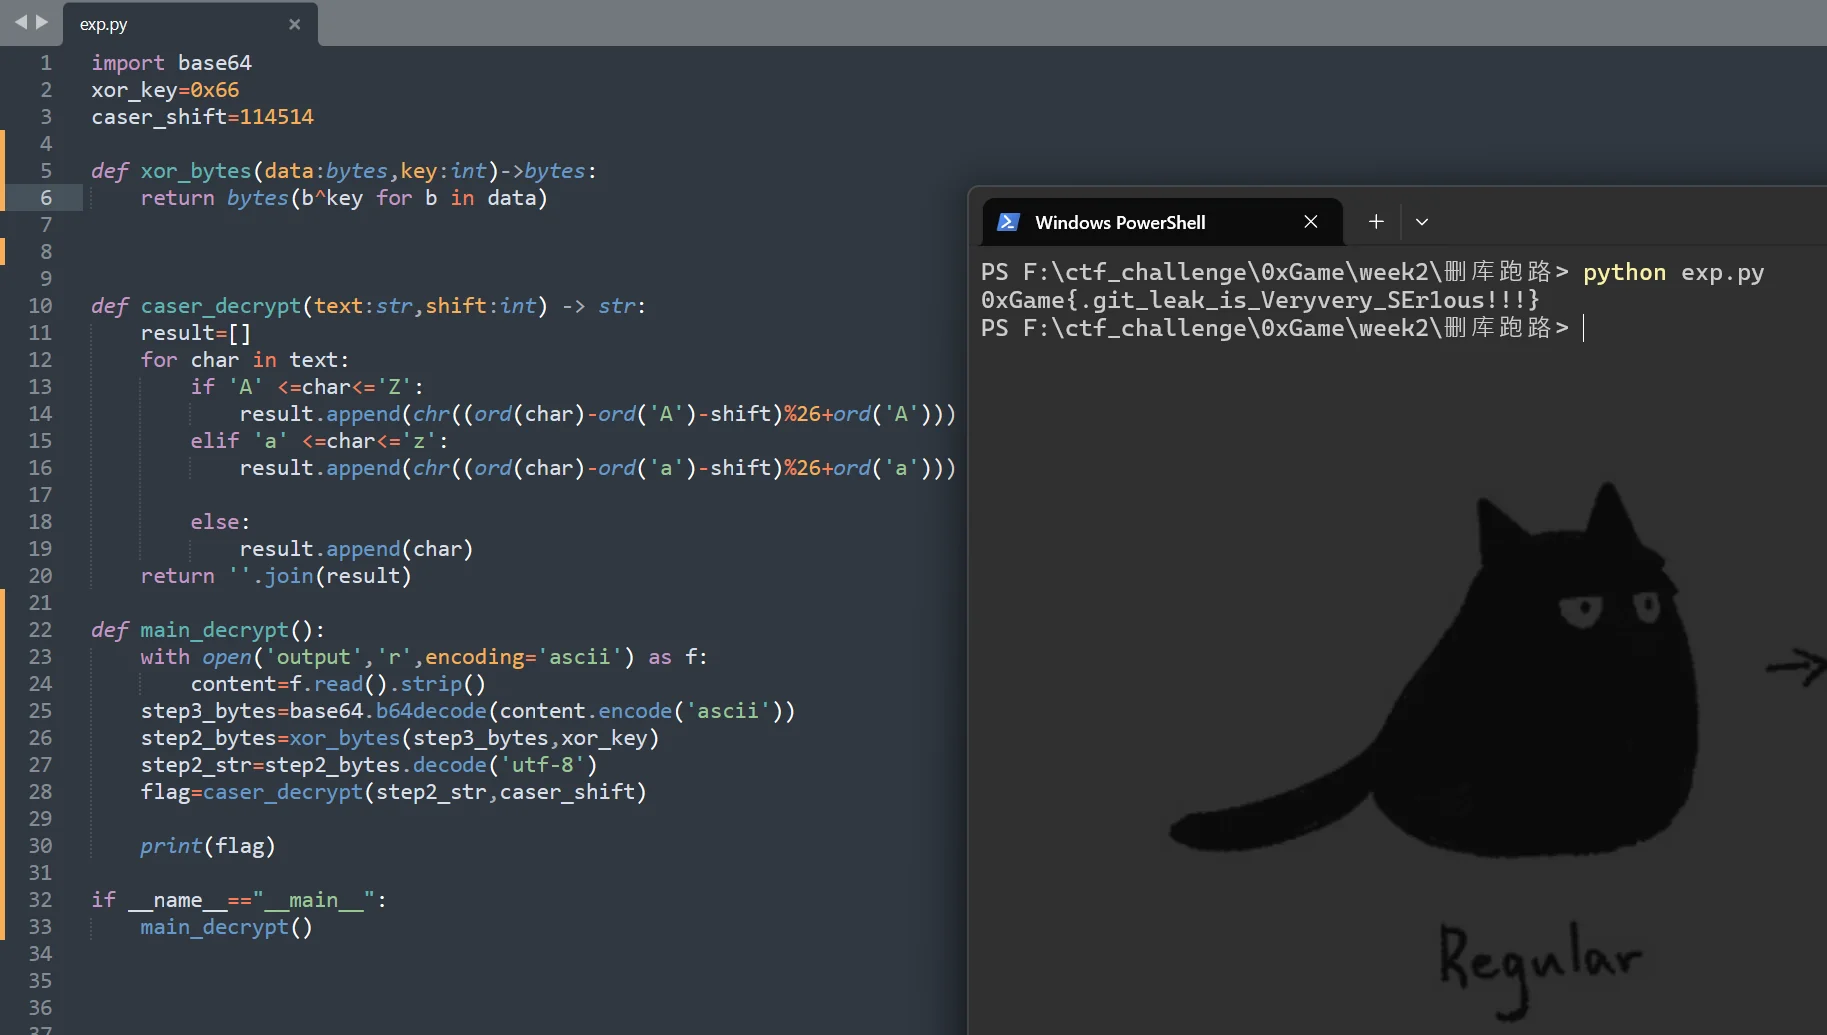Click the 0xGame flag output text
The height and width of the screenshot is (1035, 1827).
(1259, 300)
